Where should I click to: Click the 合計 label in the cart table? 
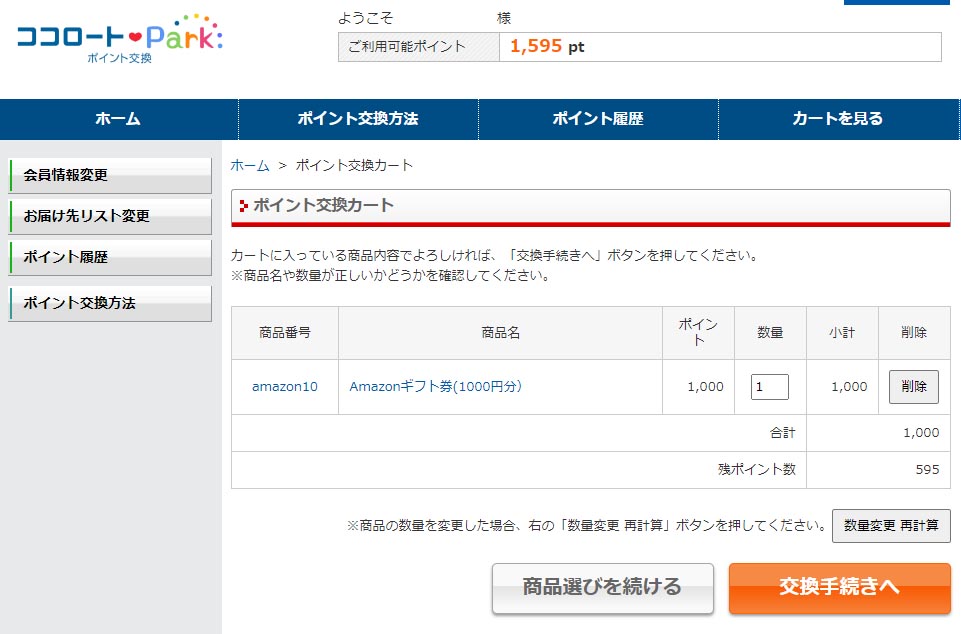point(783,433)
